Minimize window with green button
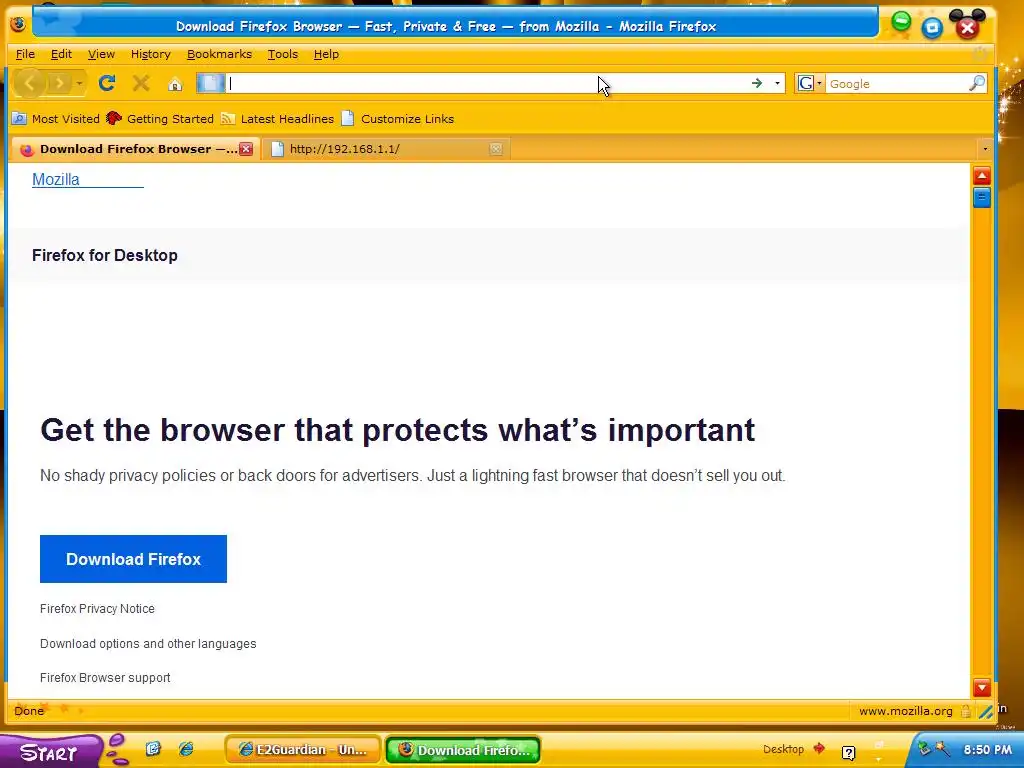 pyautogui.click(x=901, y=22)
